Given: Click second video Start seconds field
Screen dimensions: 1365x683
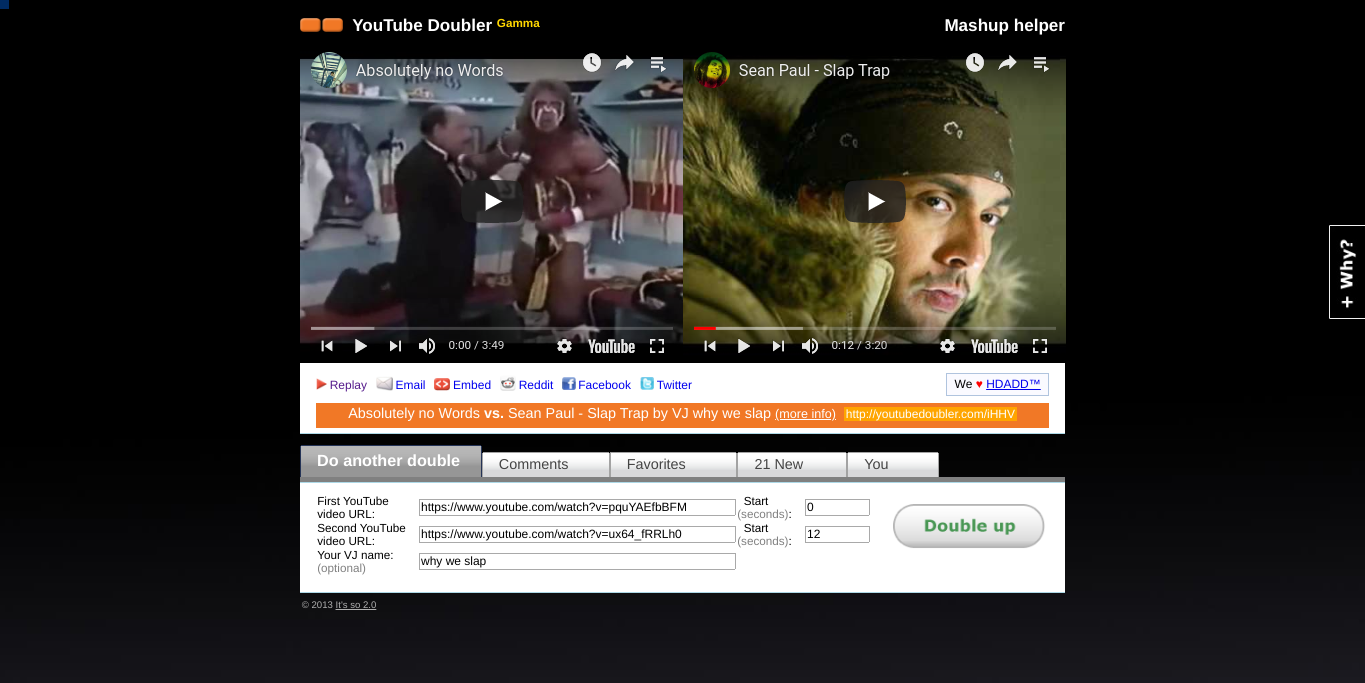Looking at the screenshot, I should (x=837, y=534).
